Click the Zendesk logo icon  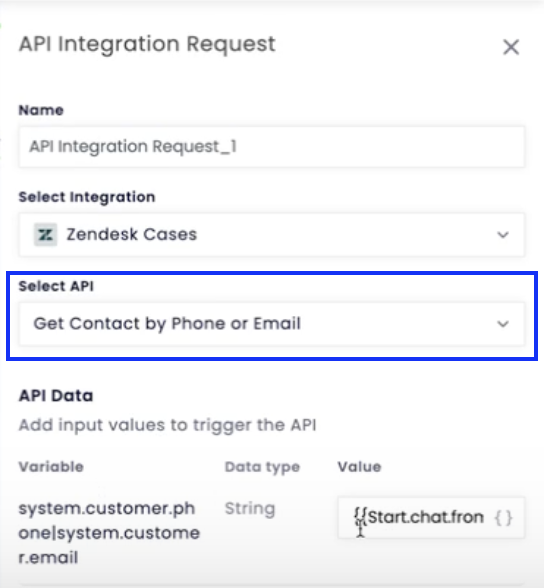[45, 235]
